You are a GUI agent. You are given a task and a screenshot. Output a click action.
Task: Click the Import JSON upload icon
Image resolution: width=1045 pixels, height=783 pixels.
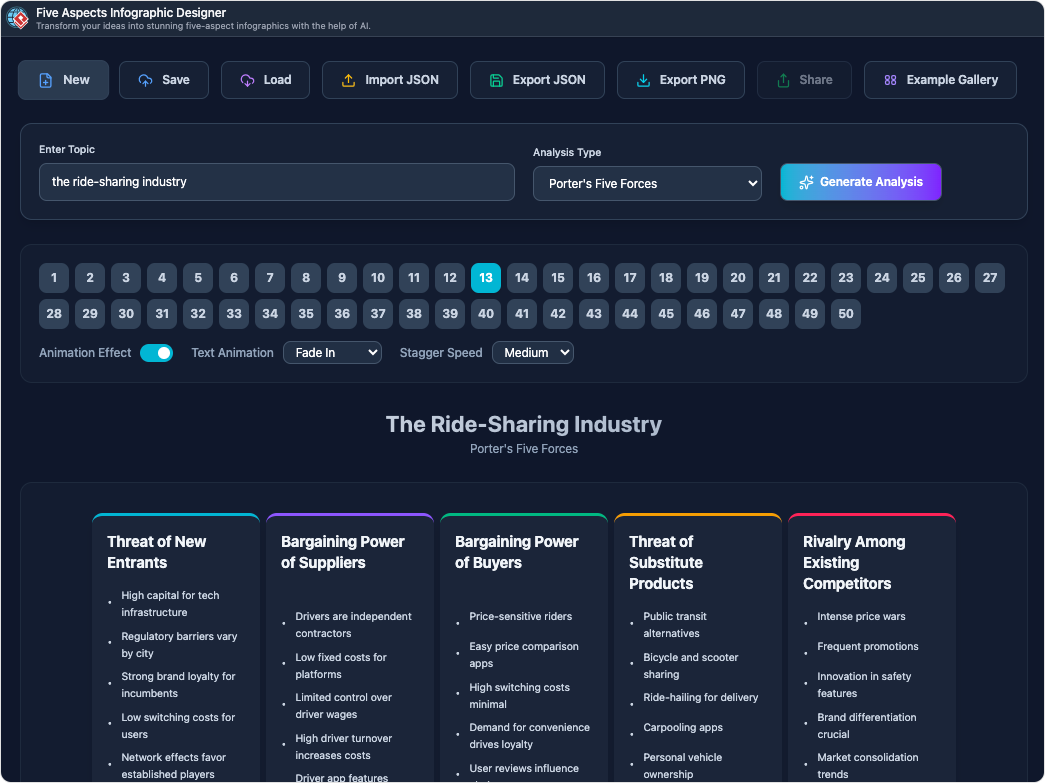[x=349, y=80]
